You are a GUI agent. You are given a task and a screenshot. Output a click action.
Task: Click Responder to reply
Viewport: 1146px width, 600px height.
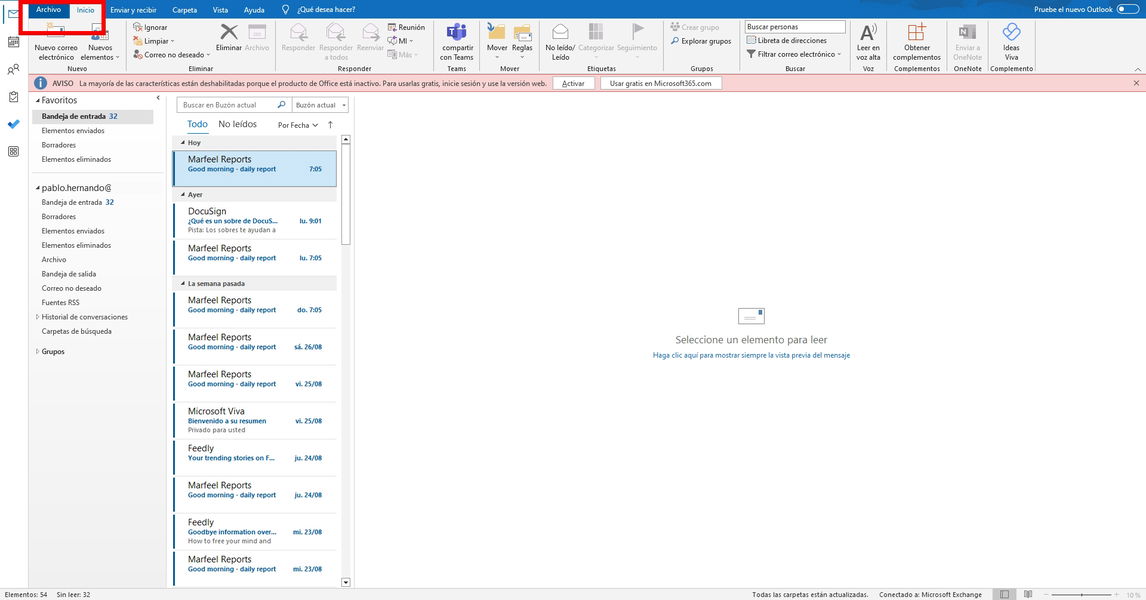(x=298, y=38)
